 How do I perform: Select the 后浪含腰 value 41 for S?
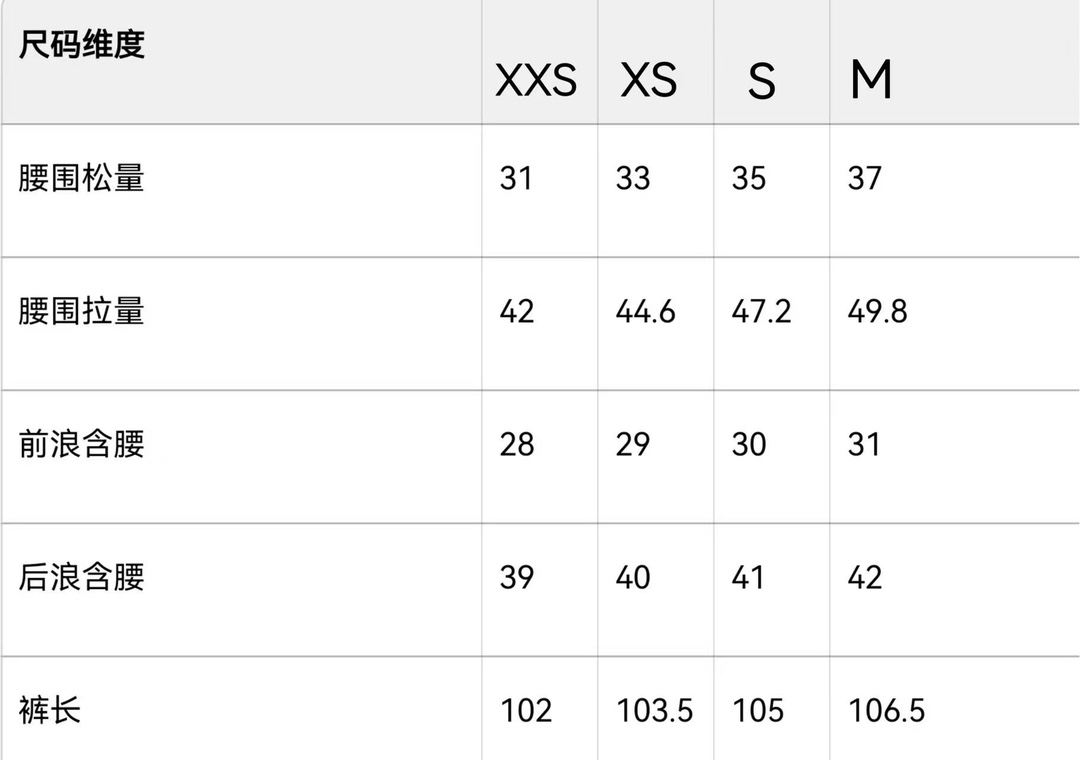[x=748, y=577]
